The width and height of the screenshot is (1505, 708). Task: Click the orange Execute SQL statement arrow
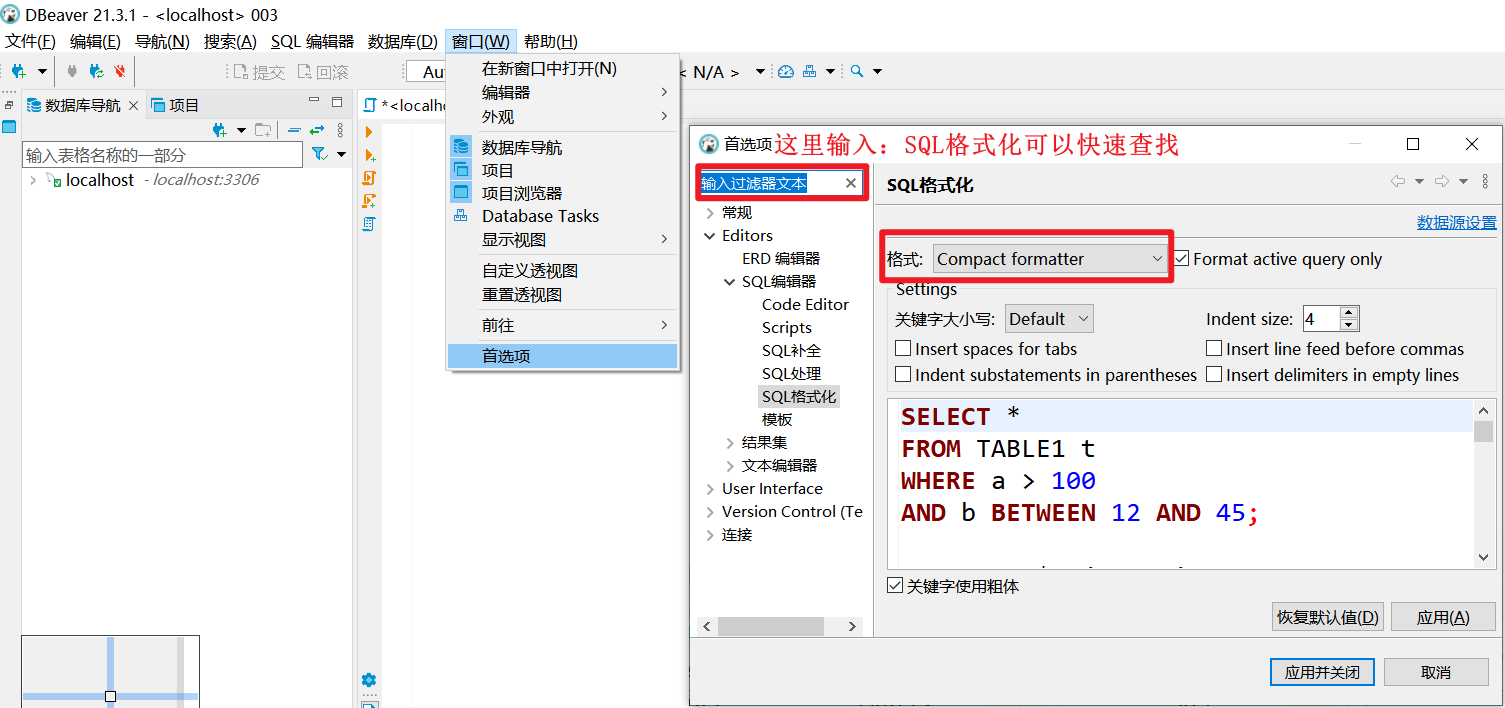pos(369,132)
